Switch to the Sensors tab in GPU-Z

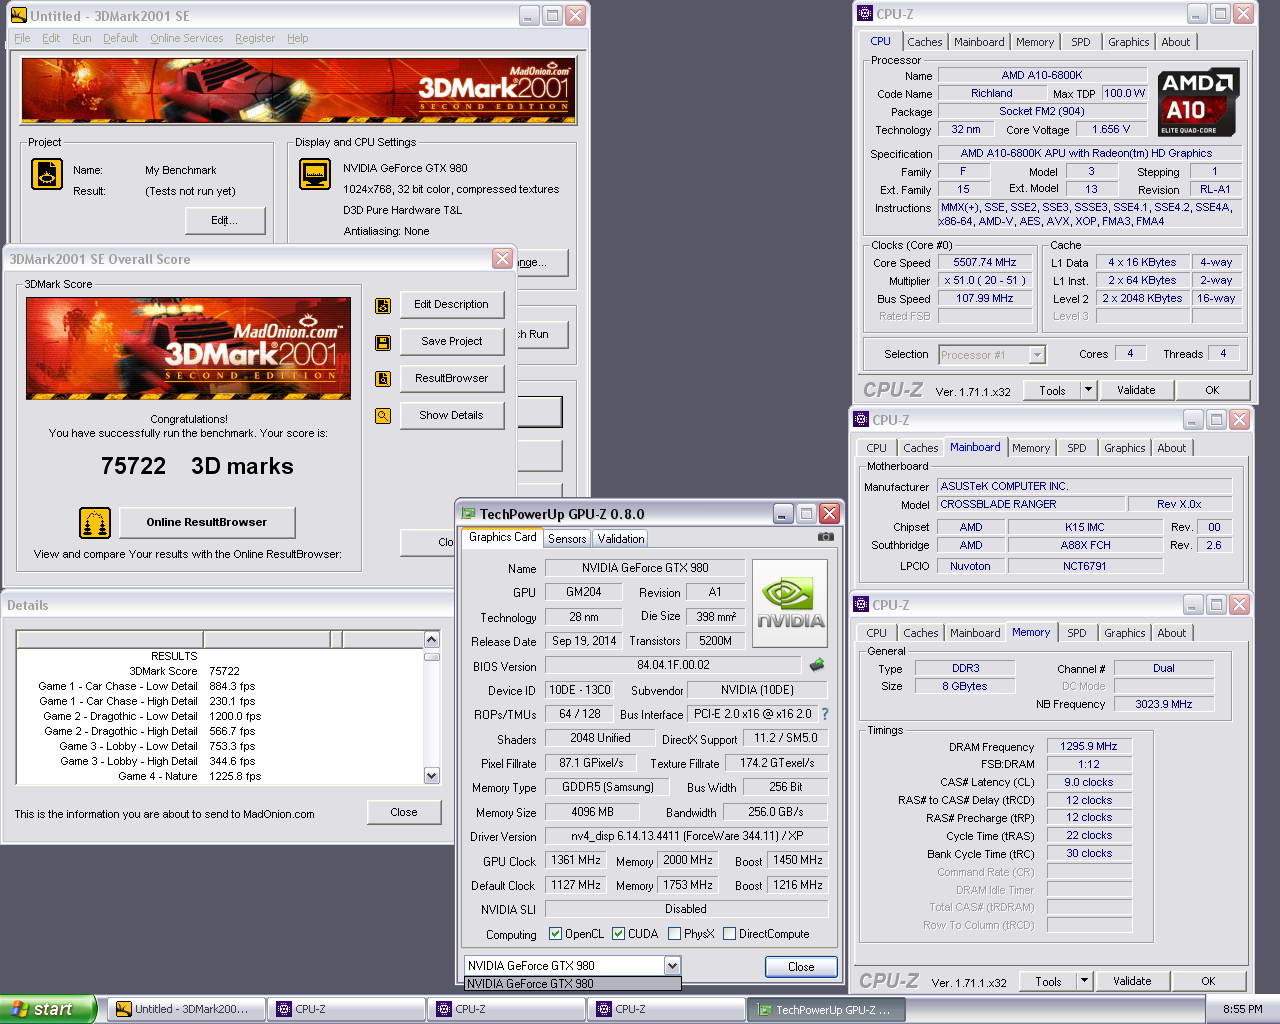click(567, 539)
